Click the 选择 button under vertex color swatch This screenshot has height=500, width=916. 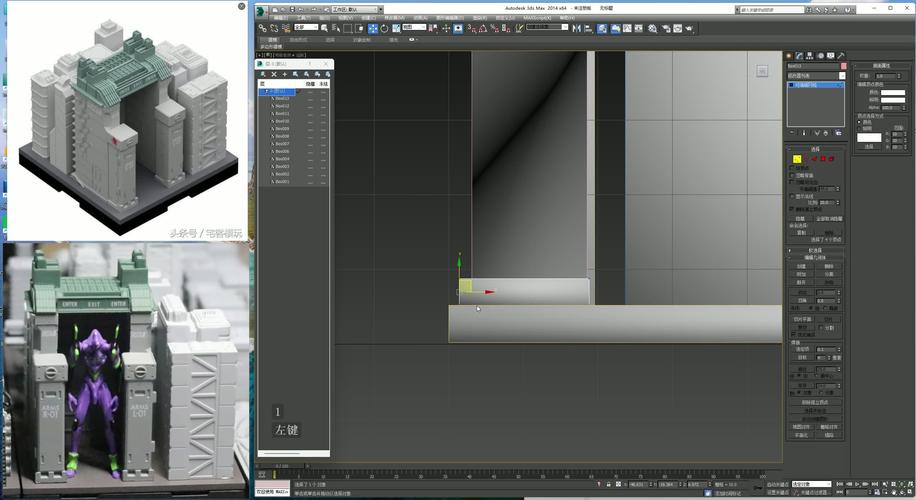click(x=869, y=147)
